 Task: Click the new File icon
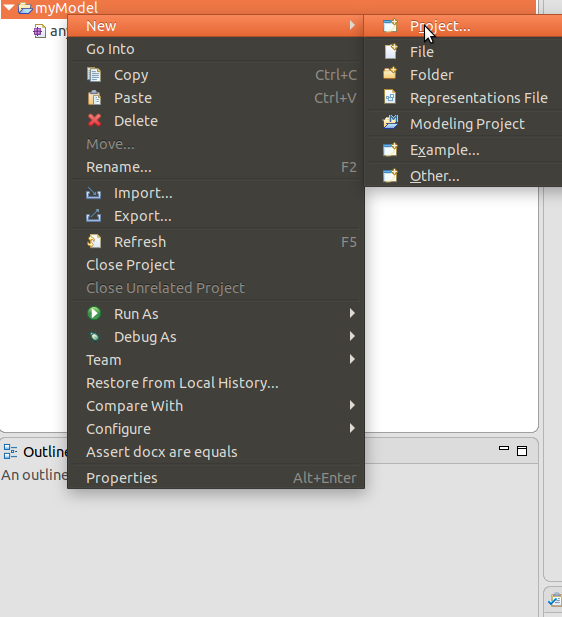click(391, 52)
